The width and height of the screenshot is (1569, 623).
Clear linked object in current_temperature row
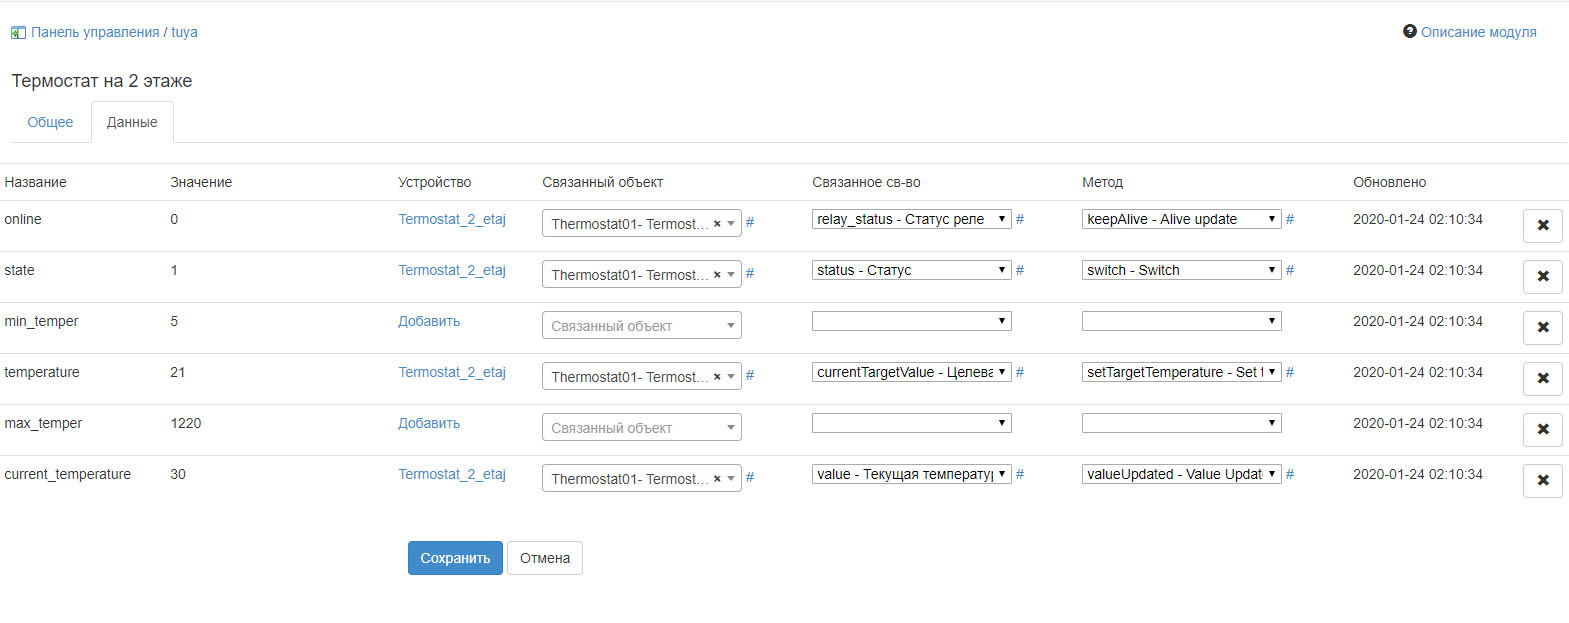click(x=717, y=479)
